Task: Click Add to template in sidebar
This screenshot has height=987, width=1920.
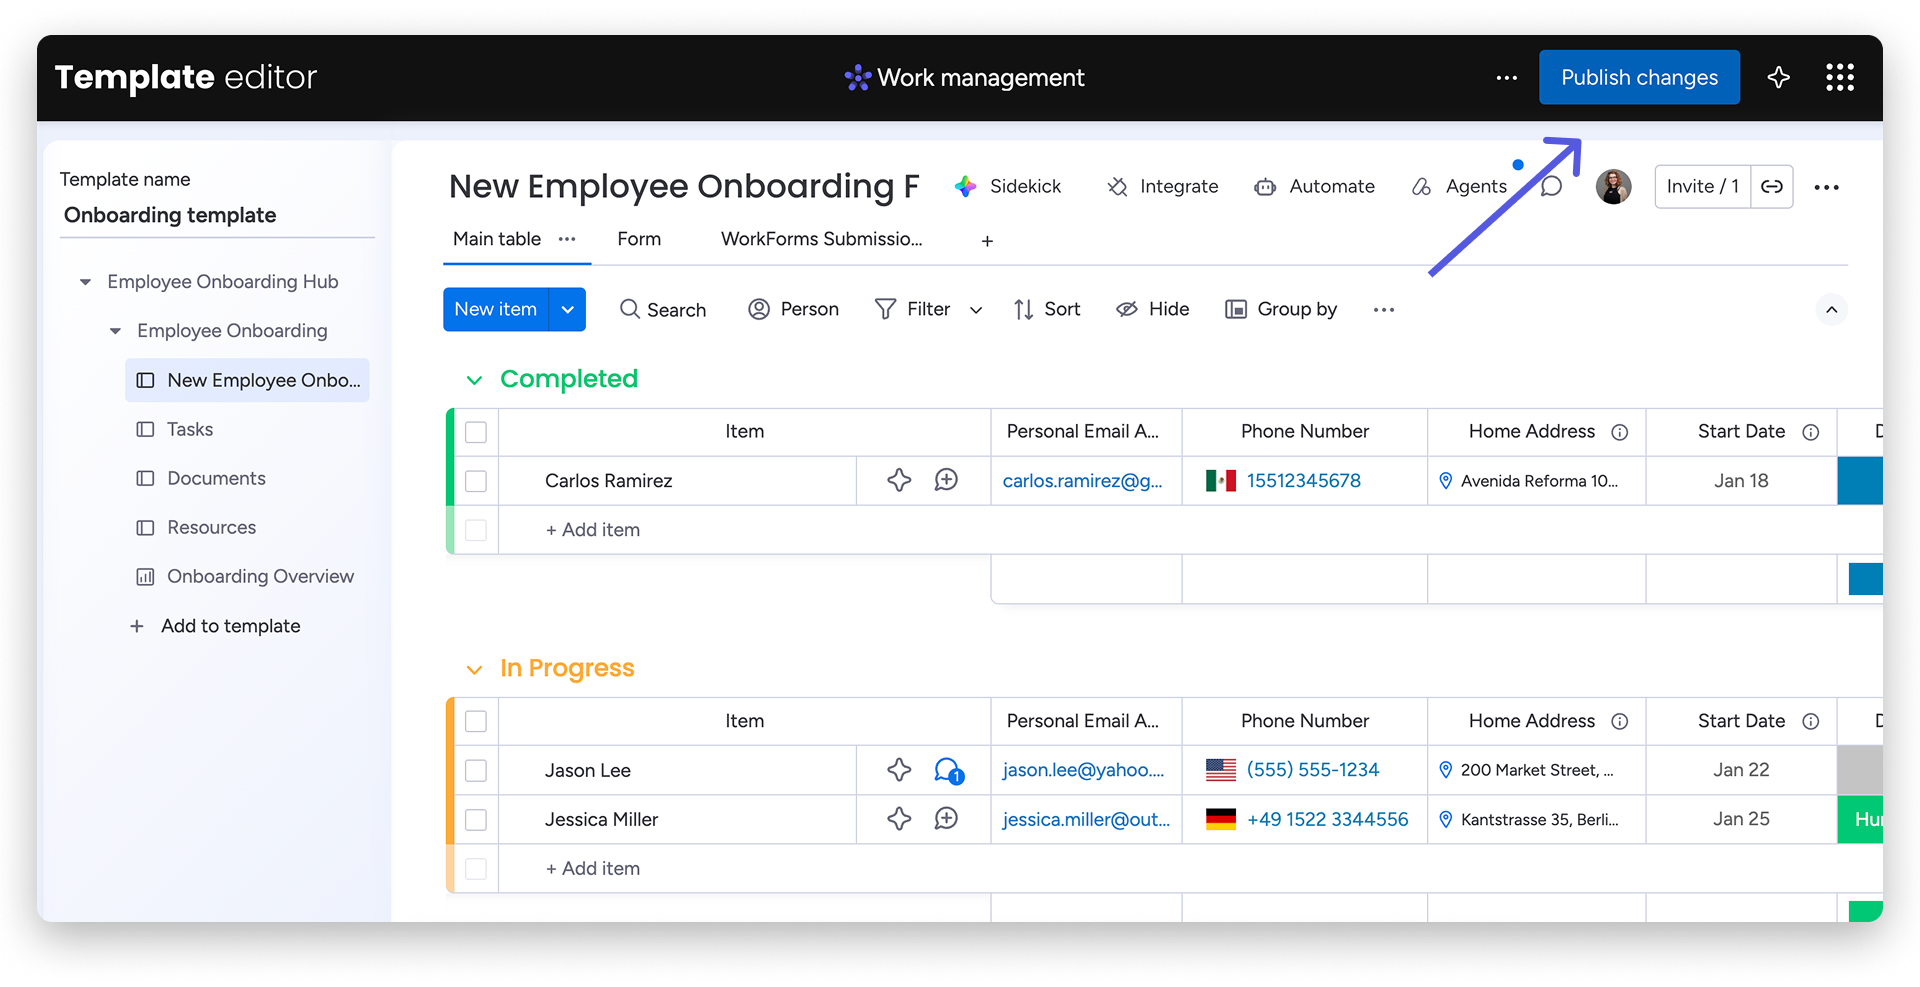Action: pyautogui.click(x=230, y=626)
